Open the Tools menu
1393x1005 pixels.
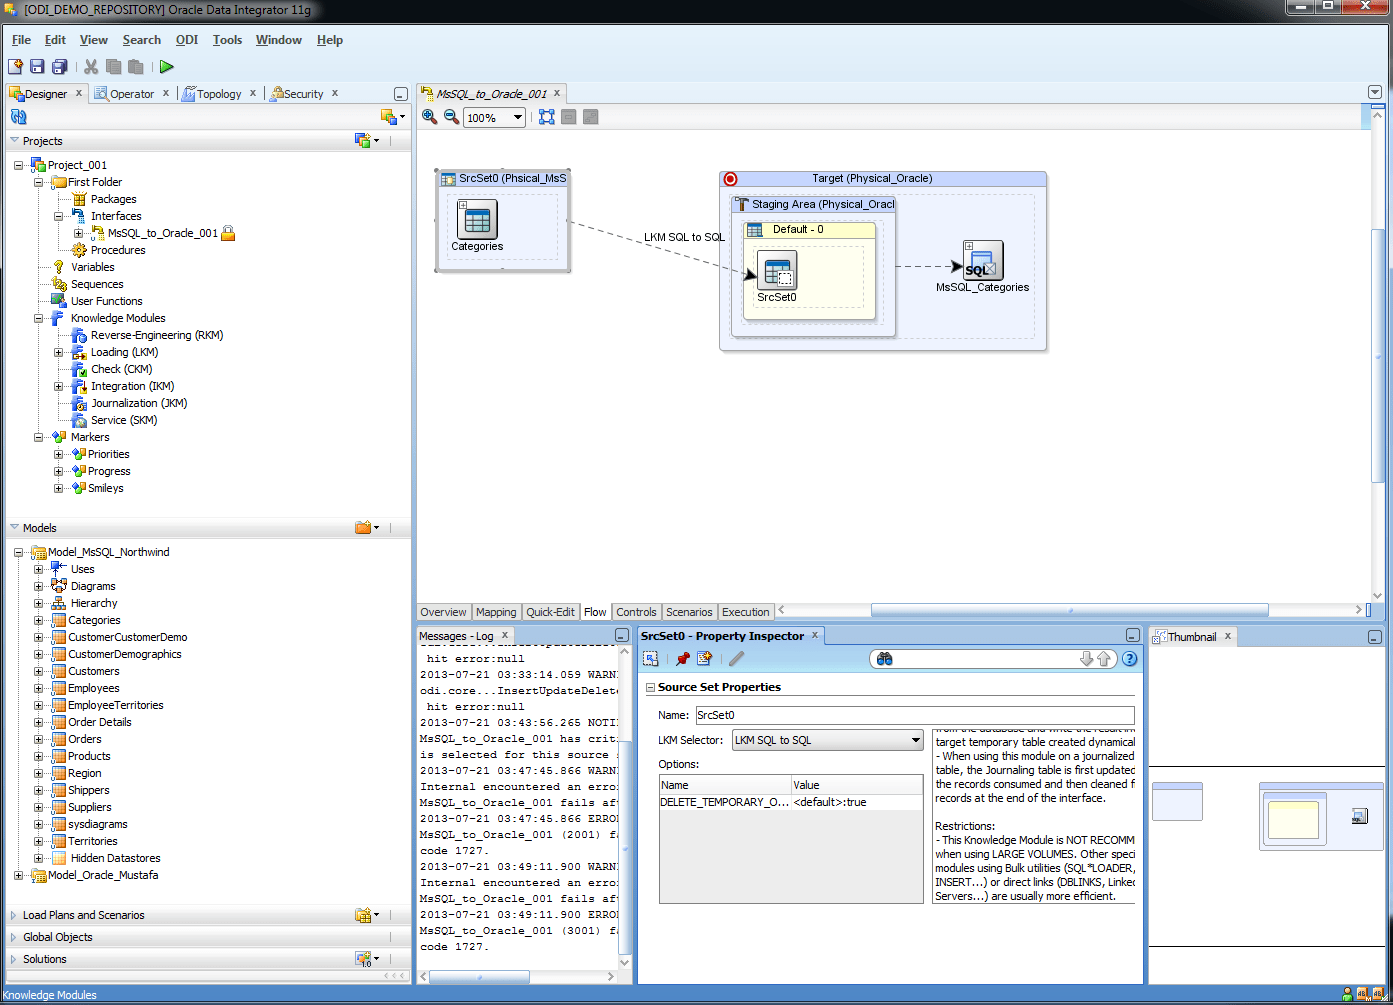point(227,40)
